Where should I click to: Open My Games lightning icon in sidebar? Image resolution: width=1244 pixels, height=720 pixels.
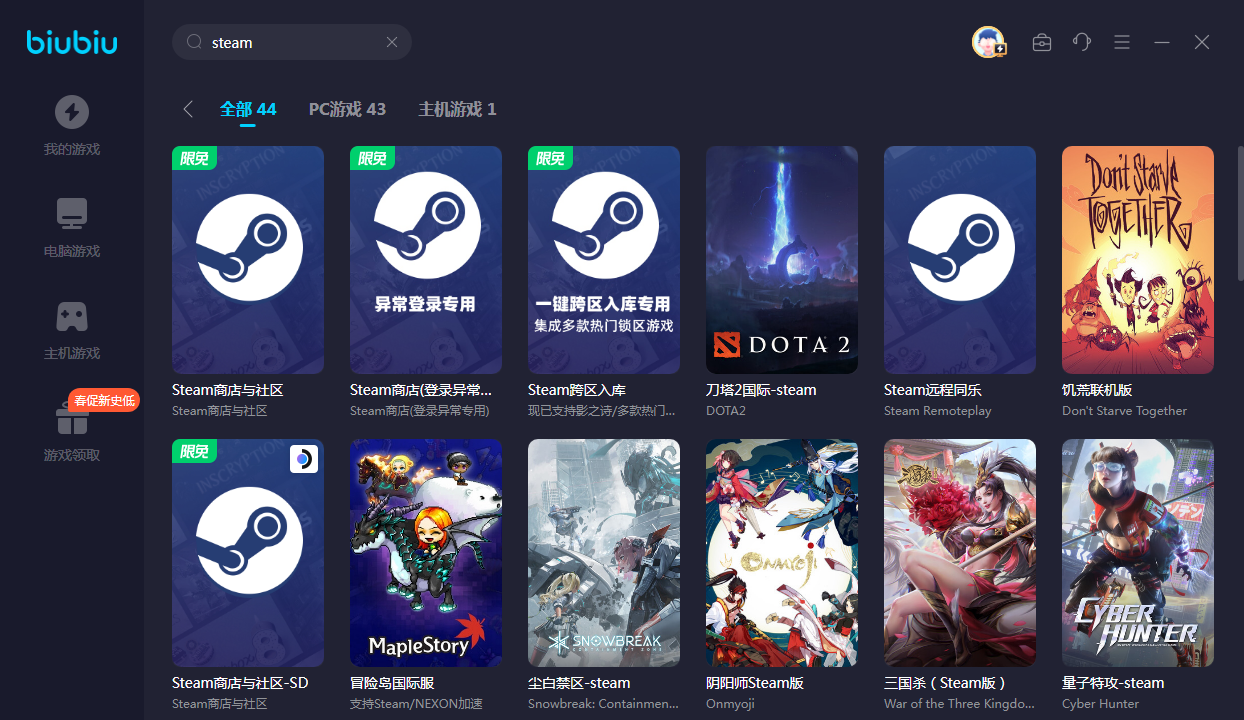71,112
